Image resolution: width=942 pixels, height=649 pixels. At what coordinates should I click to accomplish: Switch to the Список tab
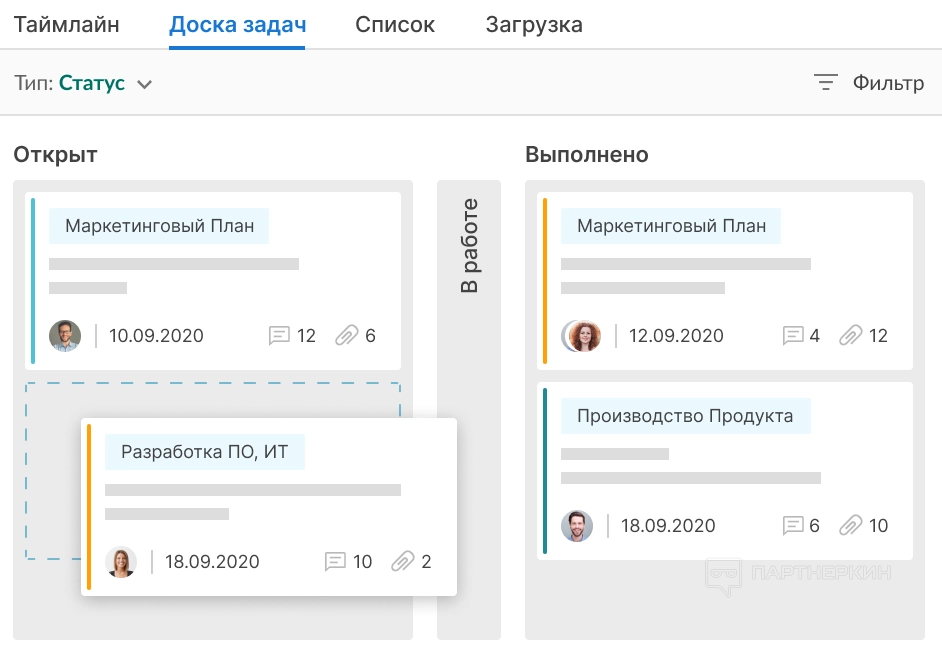395,25
